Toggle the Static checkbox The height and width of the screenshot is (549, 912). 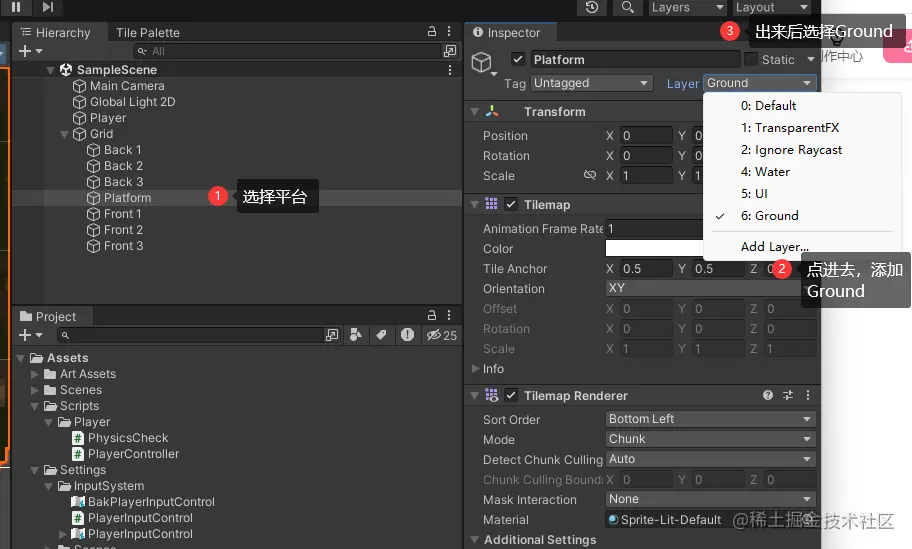(x=751, y=59)
